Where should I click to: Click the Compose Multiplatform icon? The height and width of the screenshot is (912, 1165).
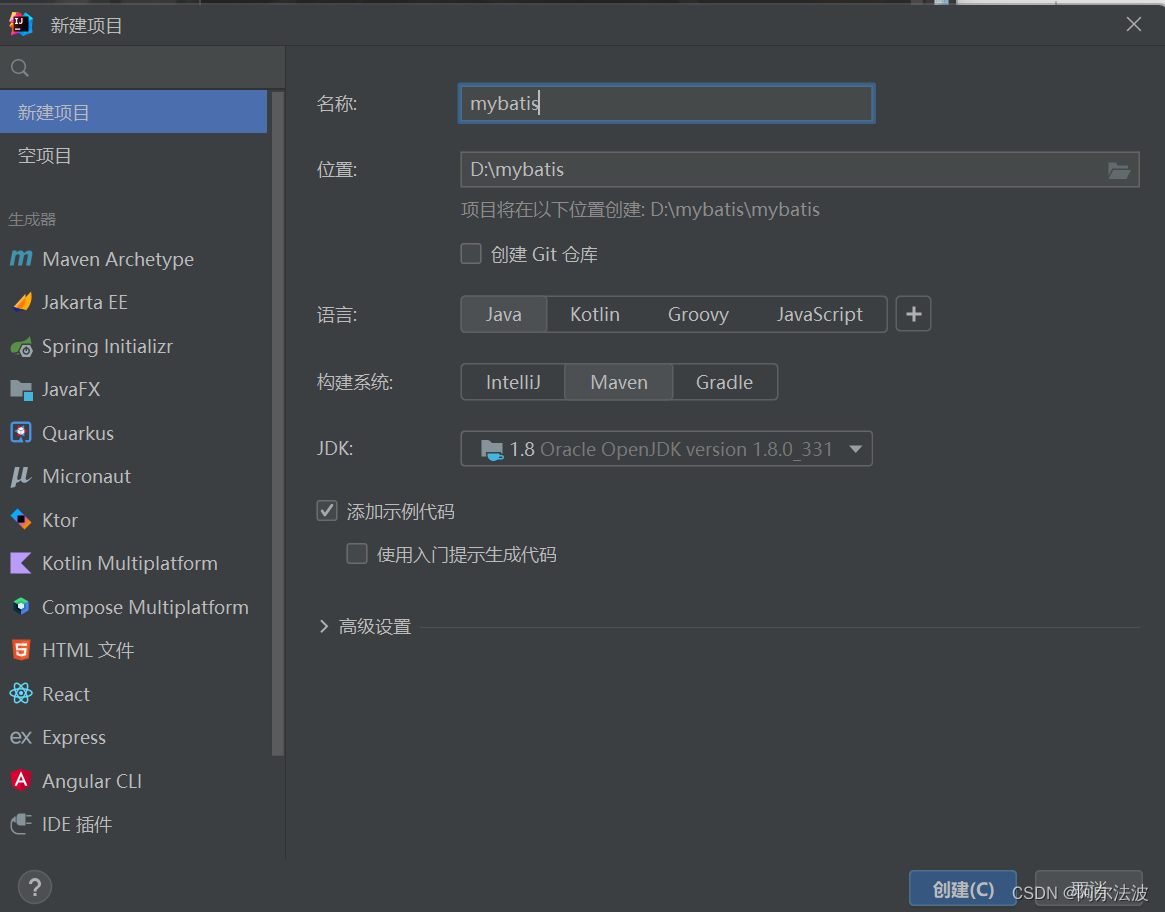[21, 607]
